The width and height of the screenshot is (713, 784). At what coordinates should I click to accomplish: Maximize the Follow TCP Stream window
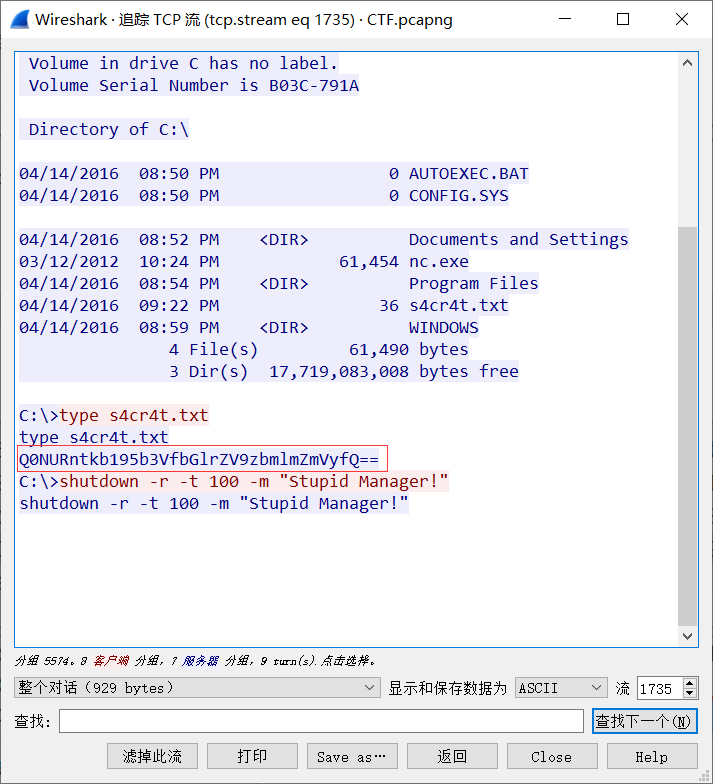[623, 20]
